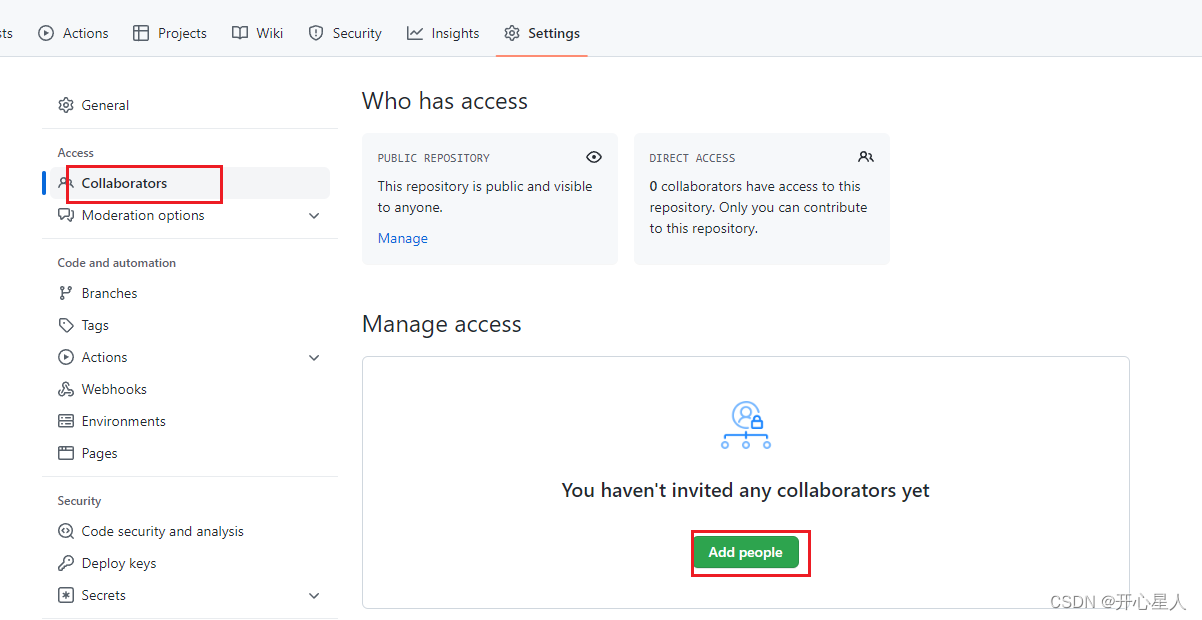Click the Insights graph icon
The height and width of the screenshot is (620, 1202).
tap(415, 33)
